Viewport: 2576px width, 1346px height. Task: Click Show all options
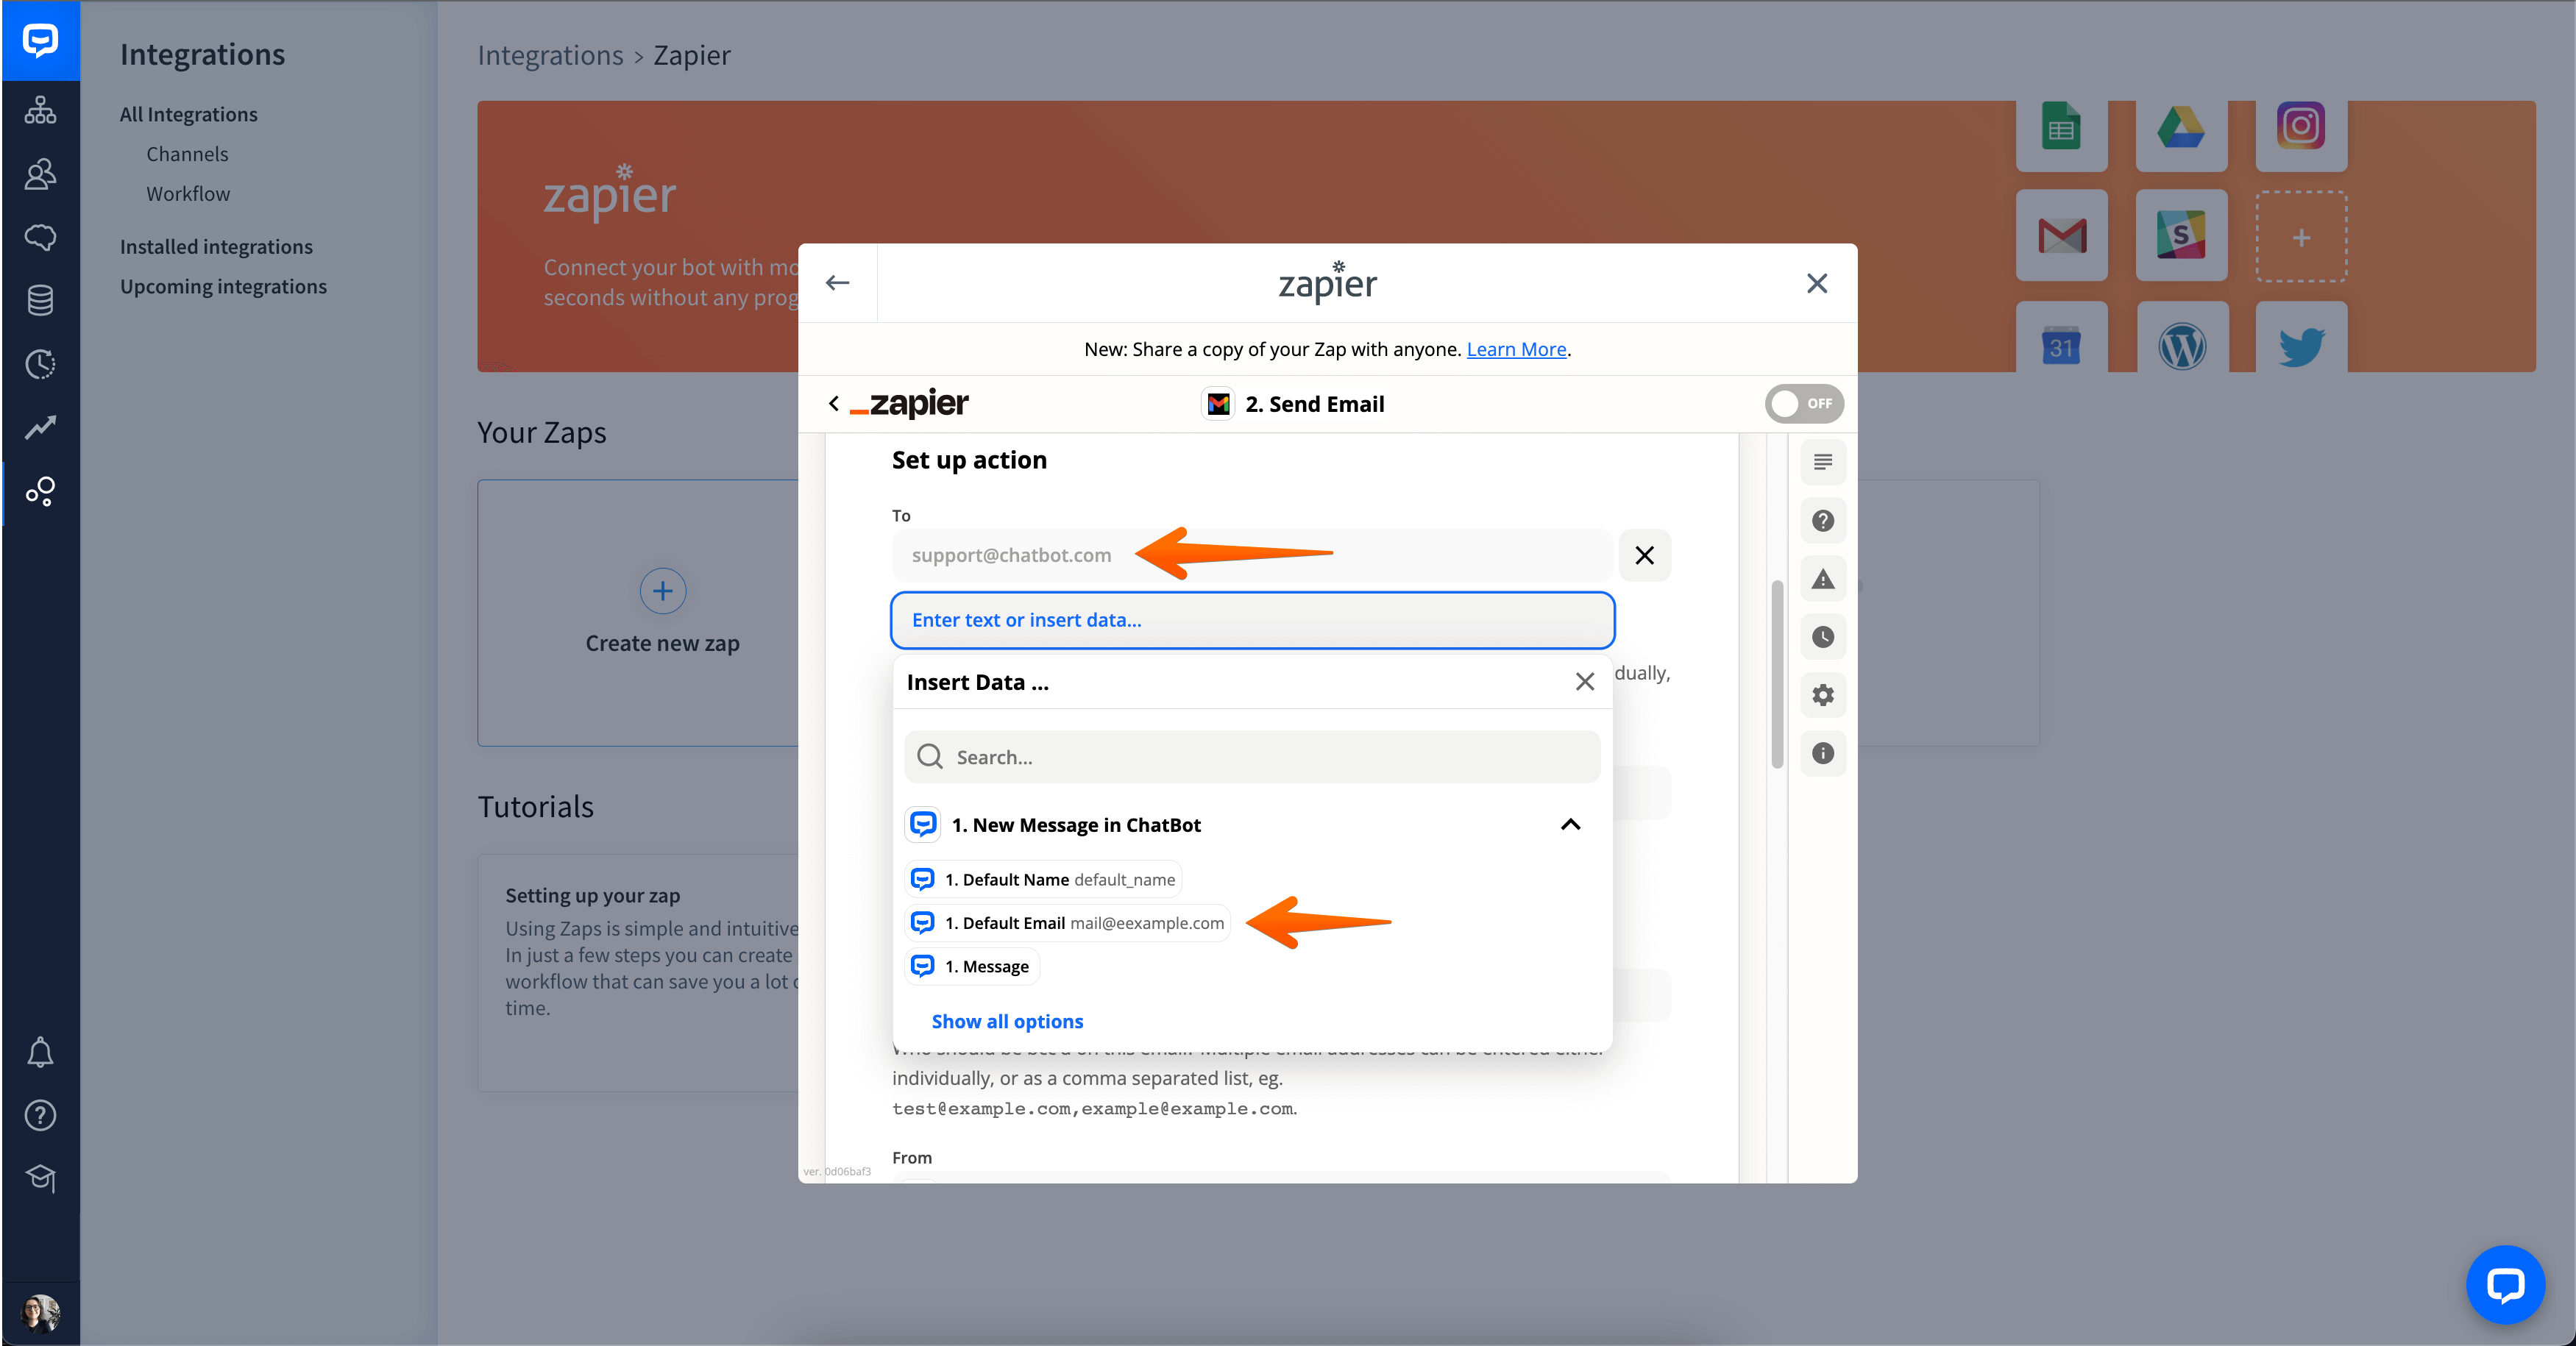click(x=1007, y=1021)
